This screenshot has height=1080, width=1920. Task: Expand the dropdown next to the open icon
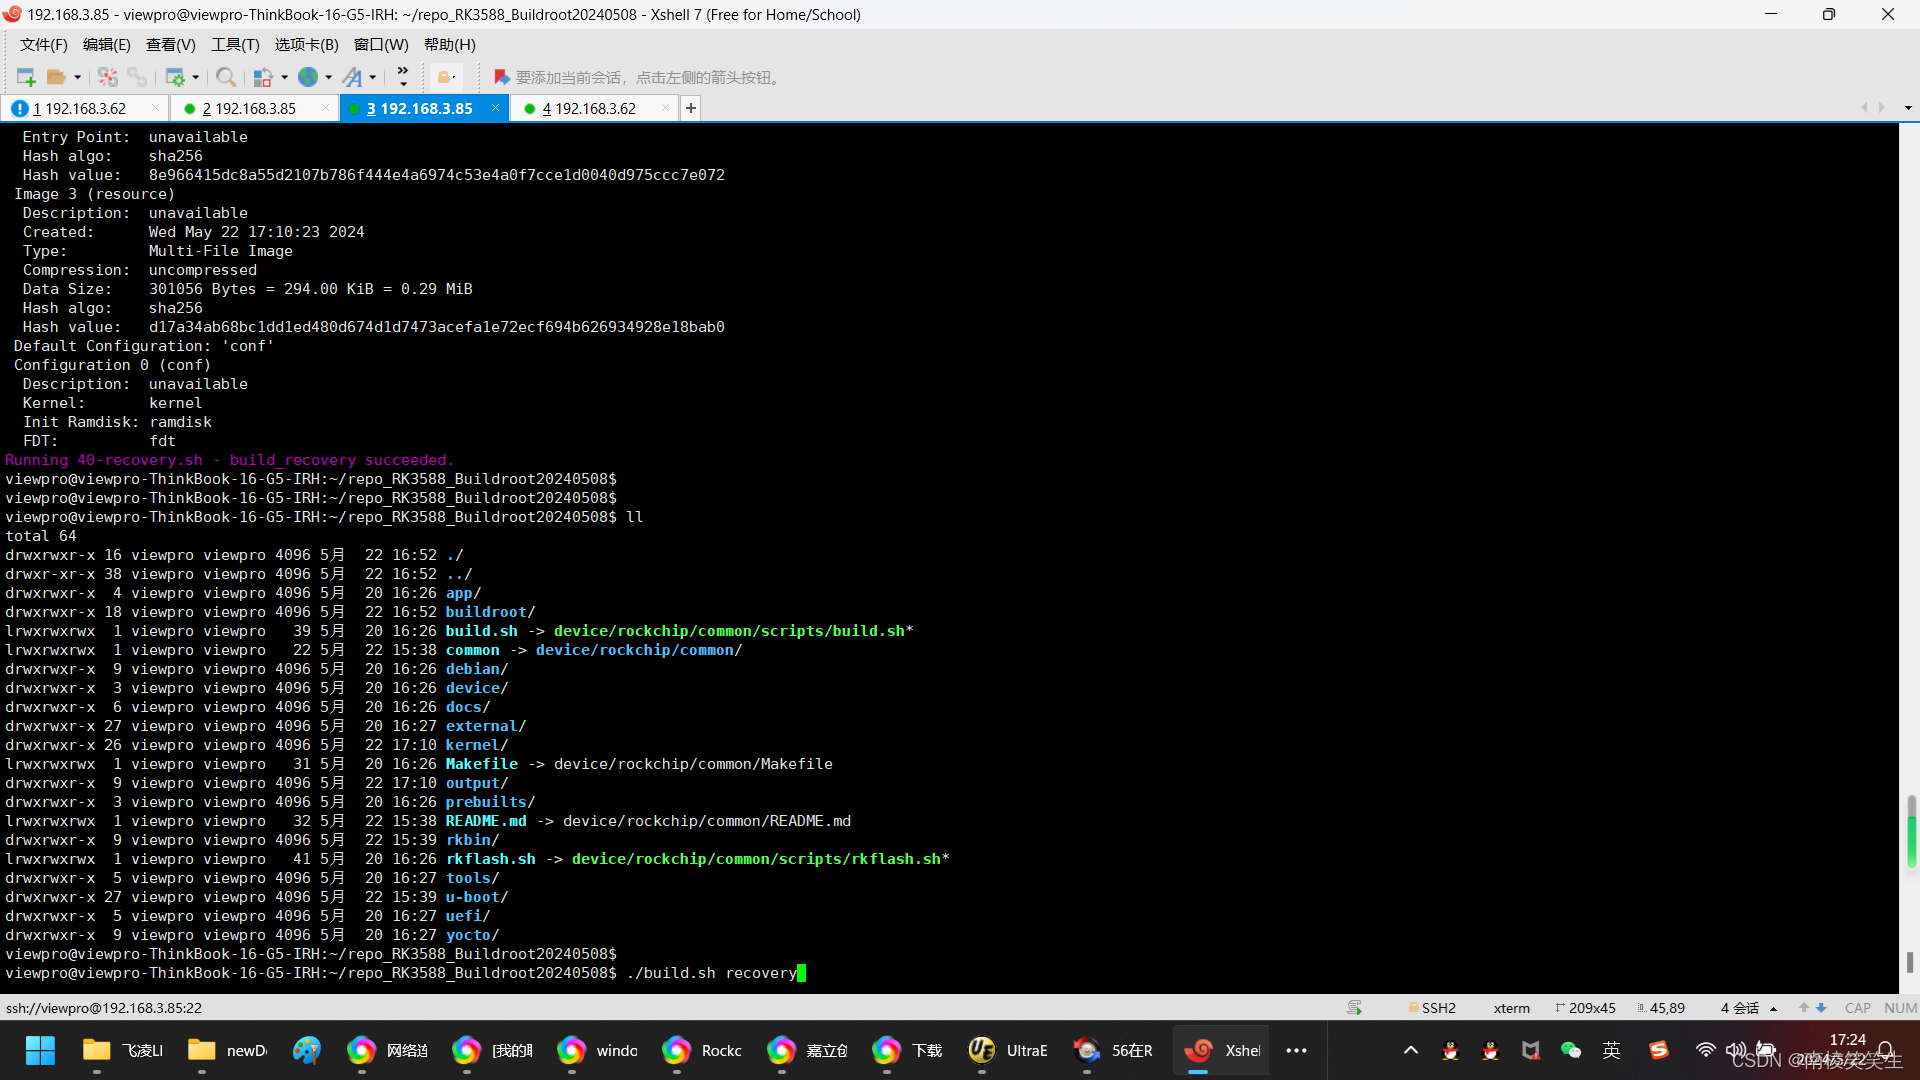[78, 77]
